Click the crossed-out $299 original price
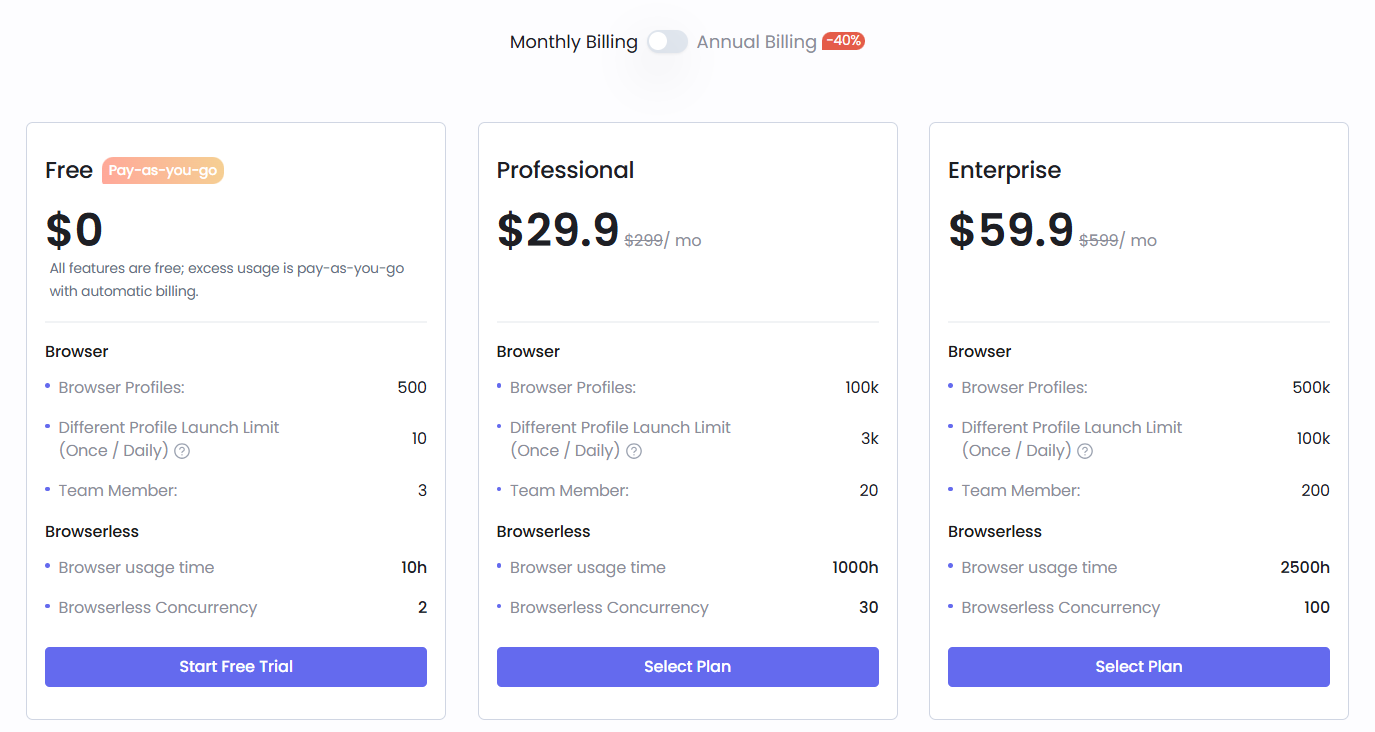The height and width of the screenshot is (732, 1375). tap(645, 240)
